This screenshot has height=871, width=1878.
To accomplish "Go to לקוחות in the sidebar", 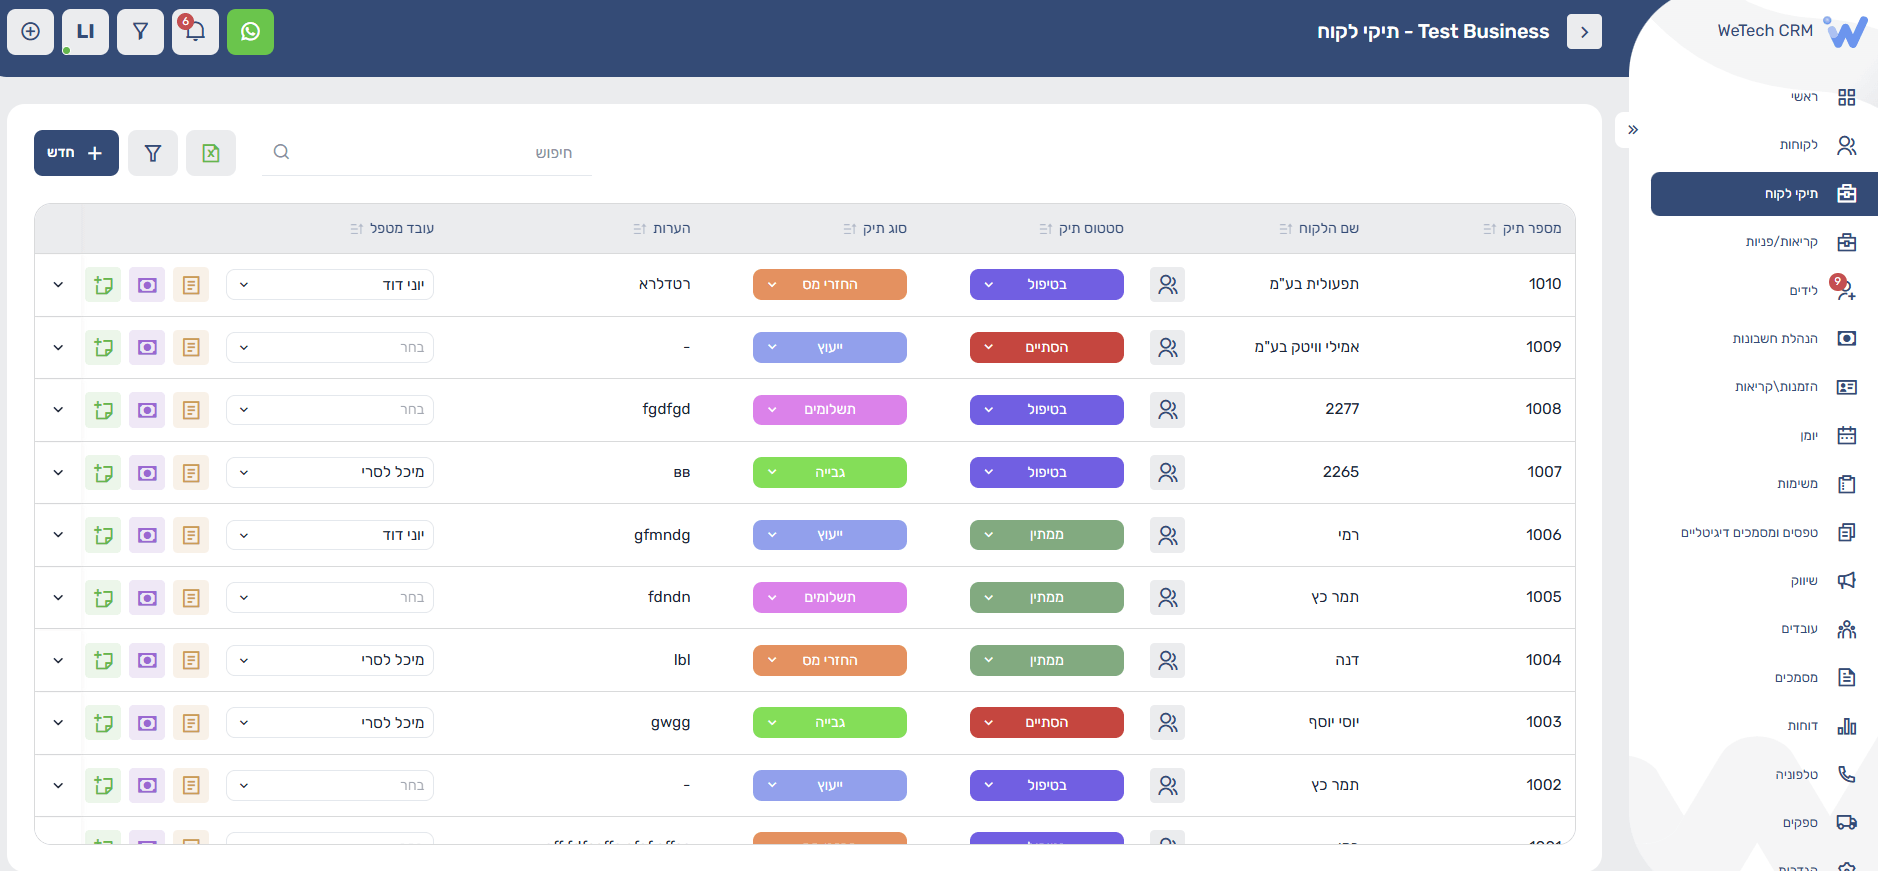I will coord(1798,145).
